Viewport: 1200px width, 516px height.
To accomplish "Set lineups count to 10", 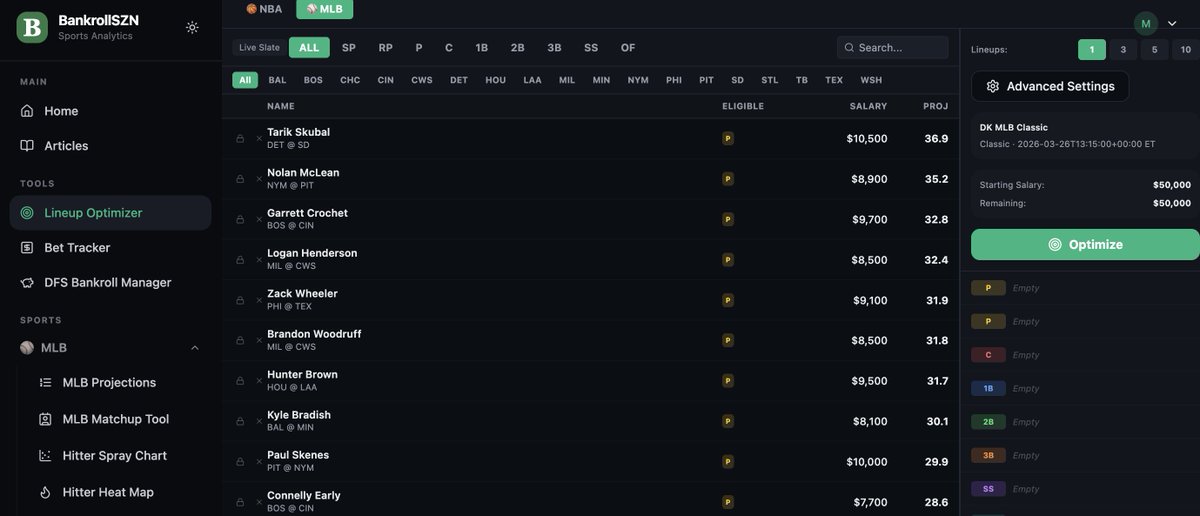I will coord(1186,49).
